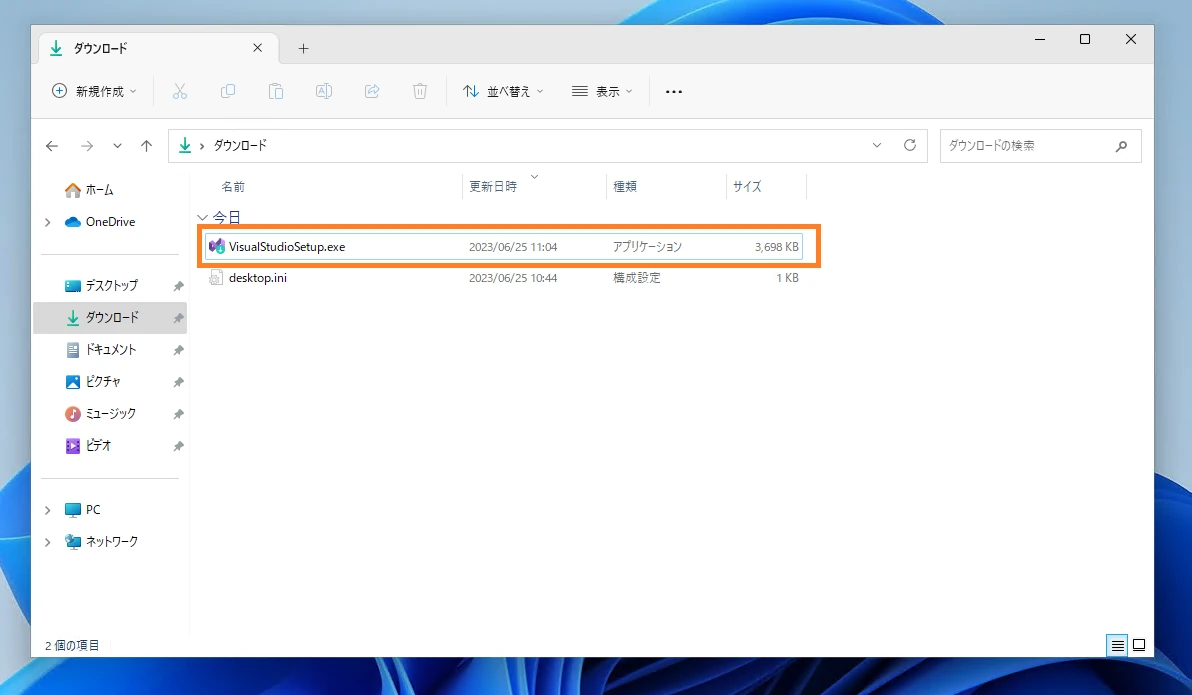Sort by 名前 column header
1192x695 pixels.
click(233, 186)
